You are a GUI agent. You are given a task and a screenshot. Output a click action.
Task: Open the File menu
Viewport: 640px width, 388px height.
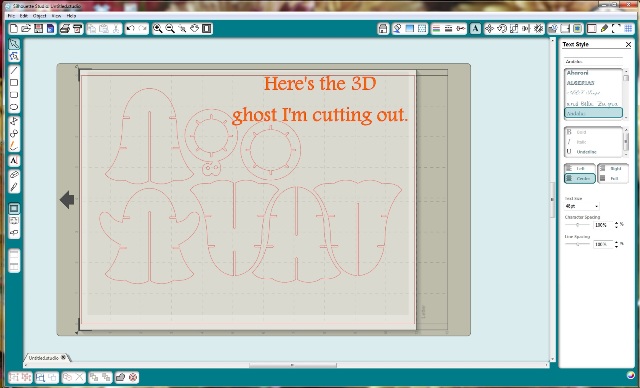click(11, 16)
